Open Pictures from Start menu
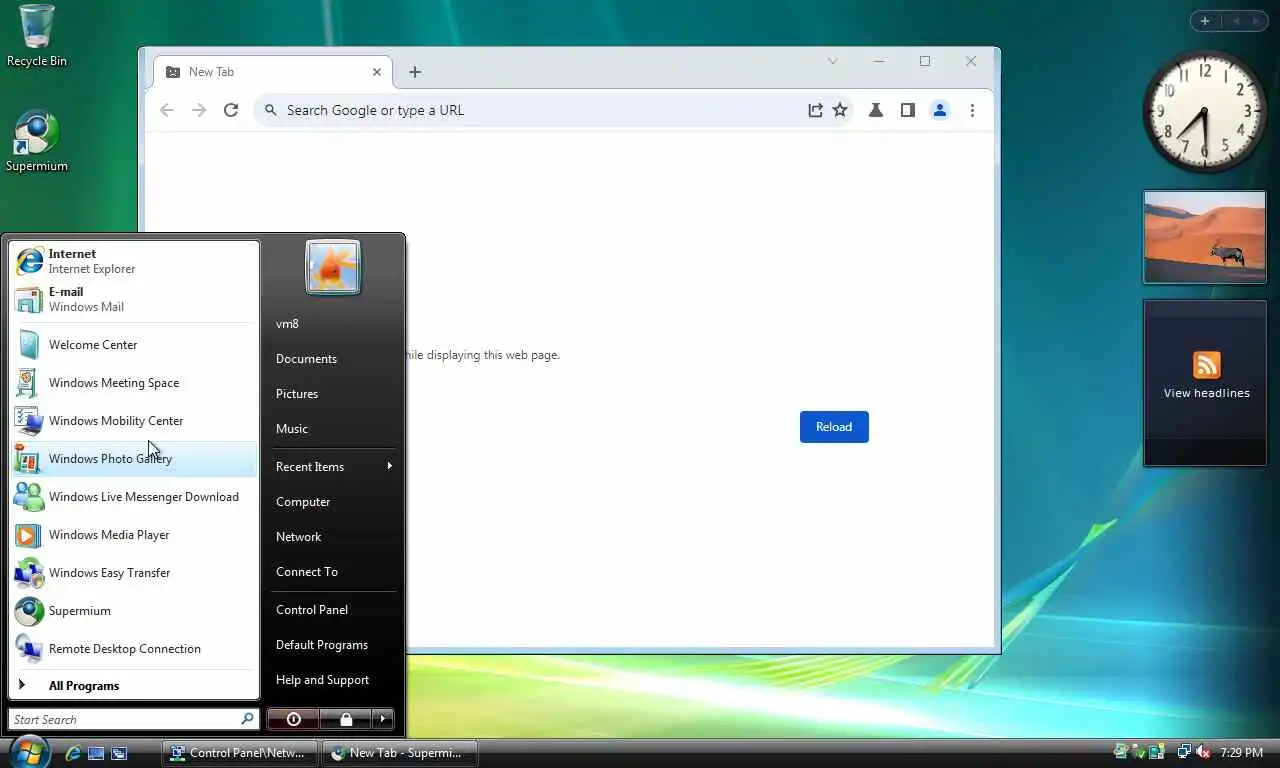The width and height of the screenshot is (1280, 768). [x=334, y=394]
